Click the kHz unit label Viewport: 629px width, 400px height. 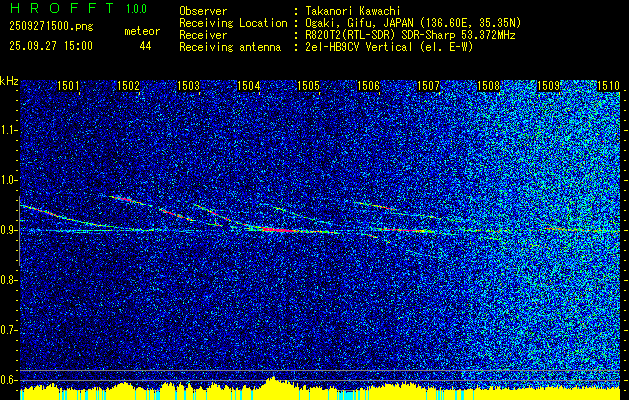[9, 81]
